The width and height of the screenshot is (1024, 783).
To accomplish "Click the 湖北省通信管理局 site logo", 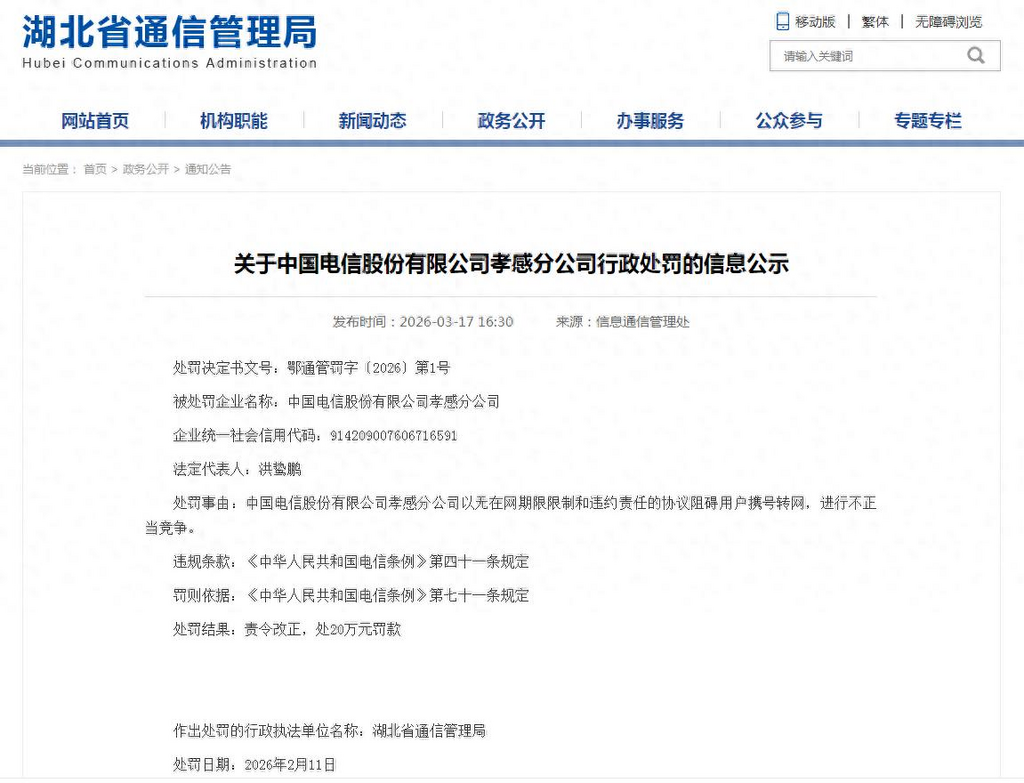I will pyautogui.click(x=169, y=42).
